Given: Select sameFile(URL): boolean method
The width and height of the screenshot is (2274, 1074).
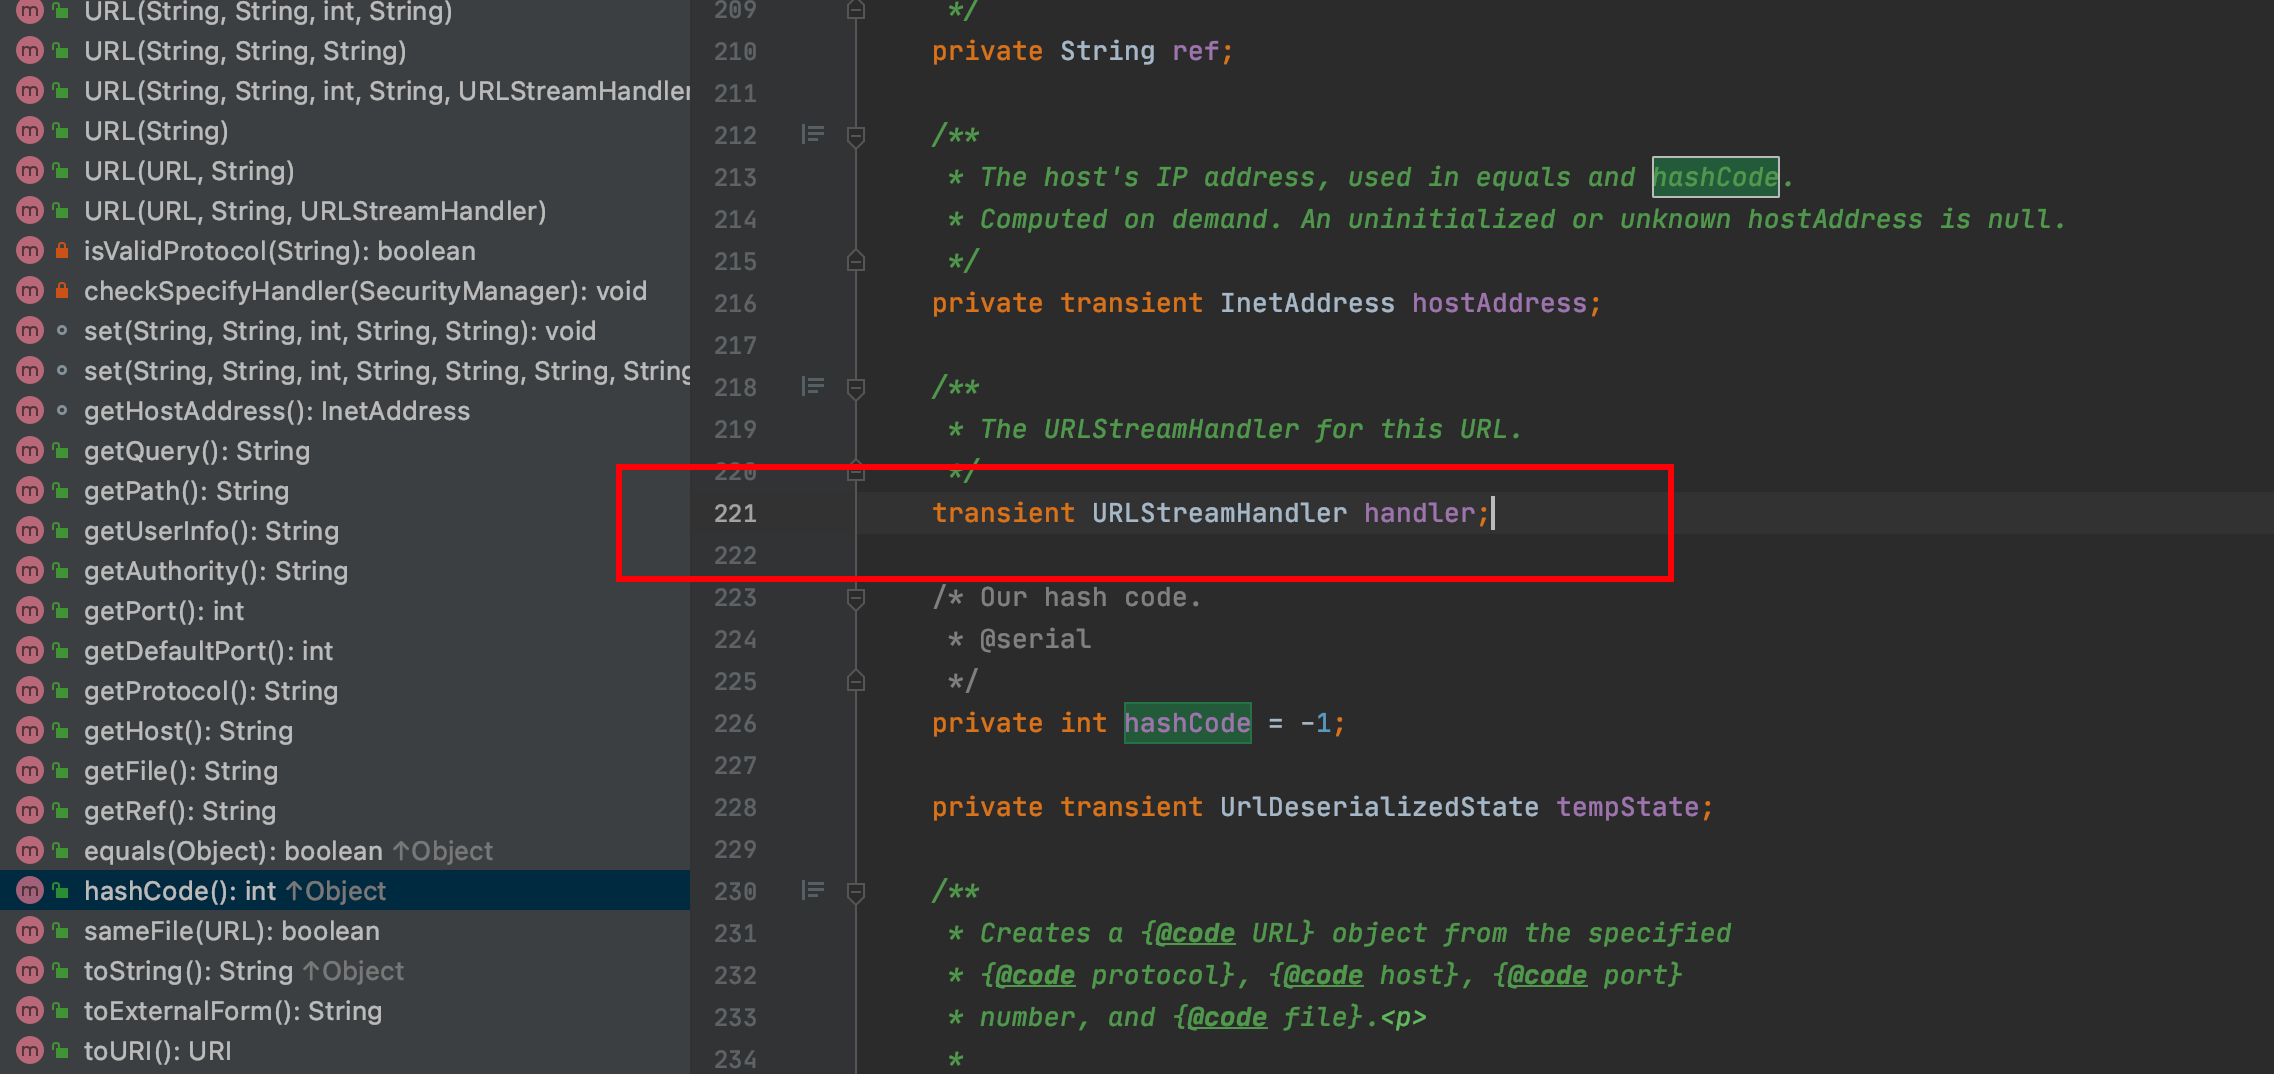Looking at the screenshot, I should [x=232, y=931].
